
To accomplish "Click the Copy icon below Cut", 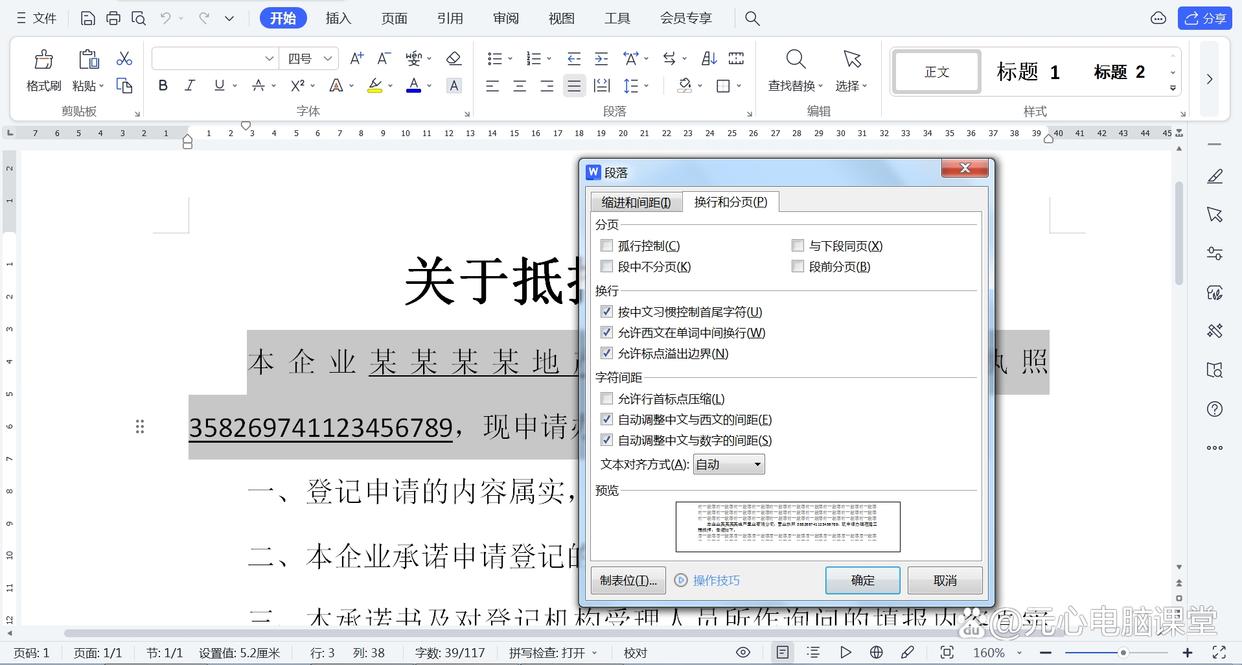I will (x=124, y=86).
